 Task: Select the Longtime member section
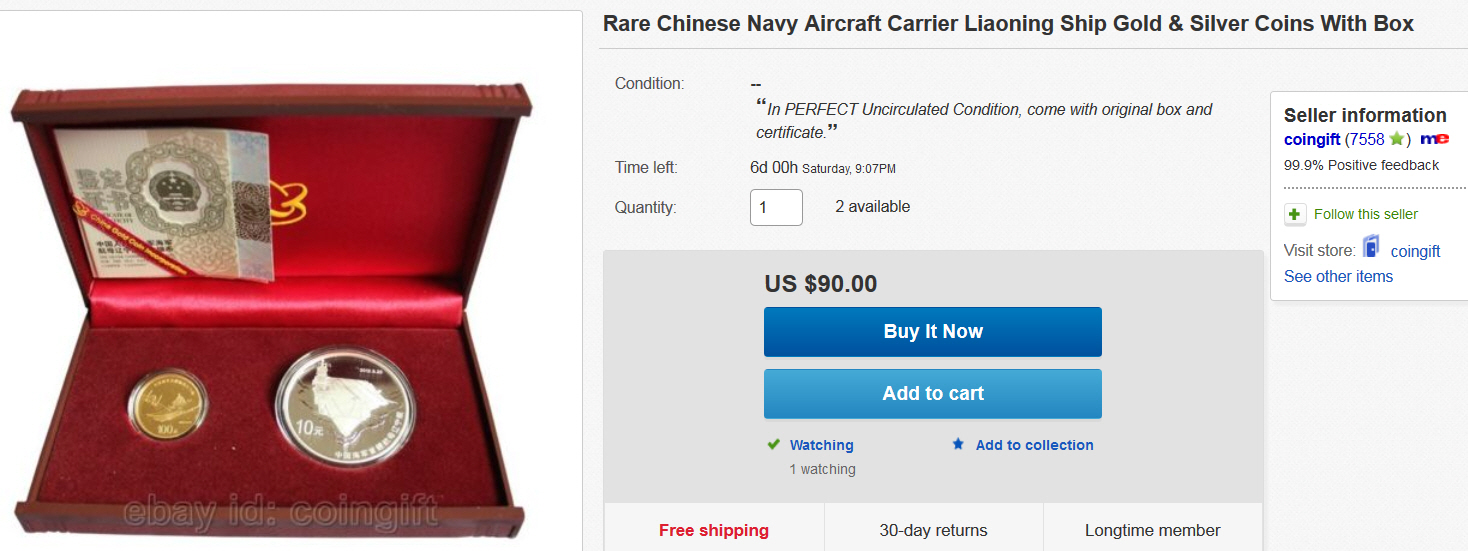(1152, 530)
